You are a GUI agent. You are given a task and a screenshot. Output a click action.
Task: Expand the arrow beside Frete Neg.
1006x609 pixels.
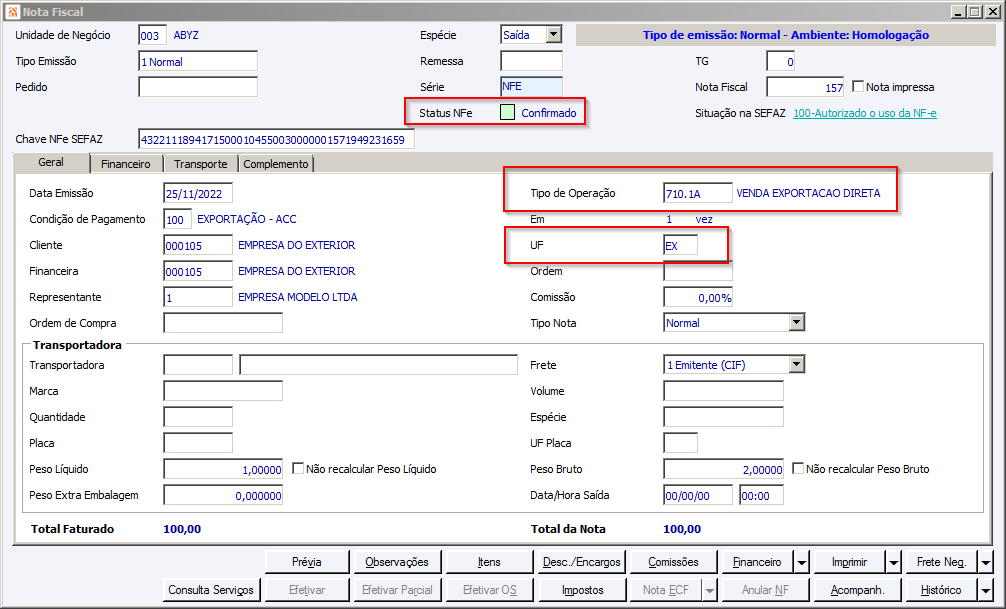coord(985,562)
